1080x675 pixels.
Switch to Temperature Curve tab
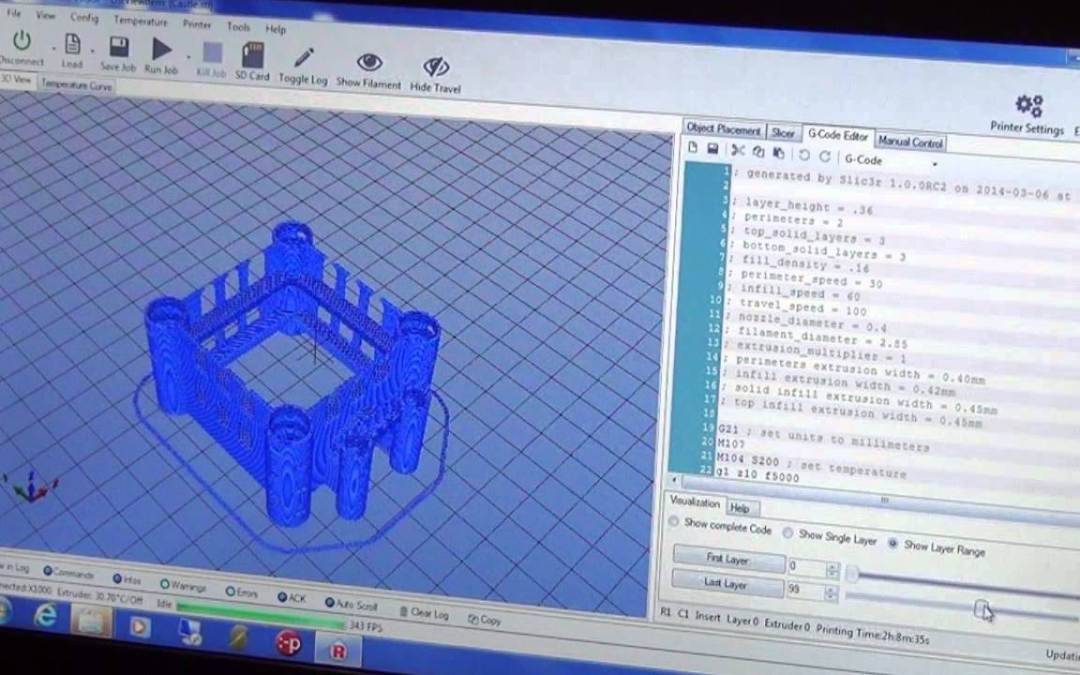76,85
